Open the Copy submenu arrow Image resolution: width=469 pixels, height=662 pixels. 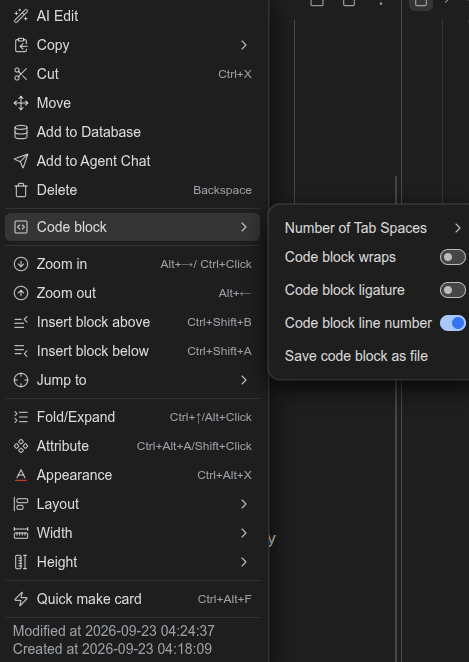244,45
